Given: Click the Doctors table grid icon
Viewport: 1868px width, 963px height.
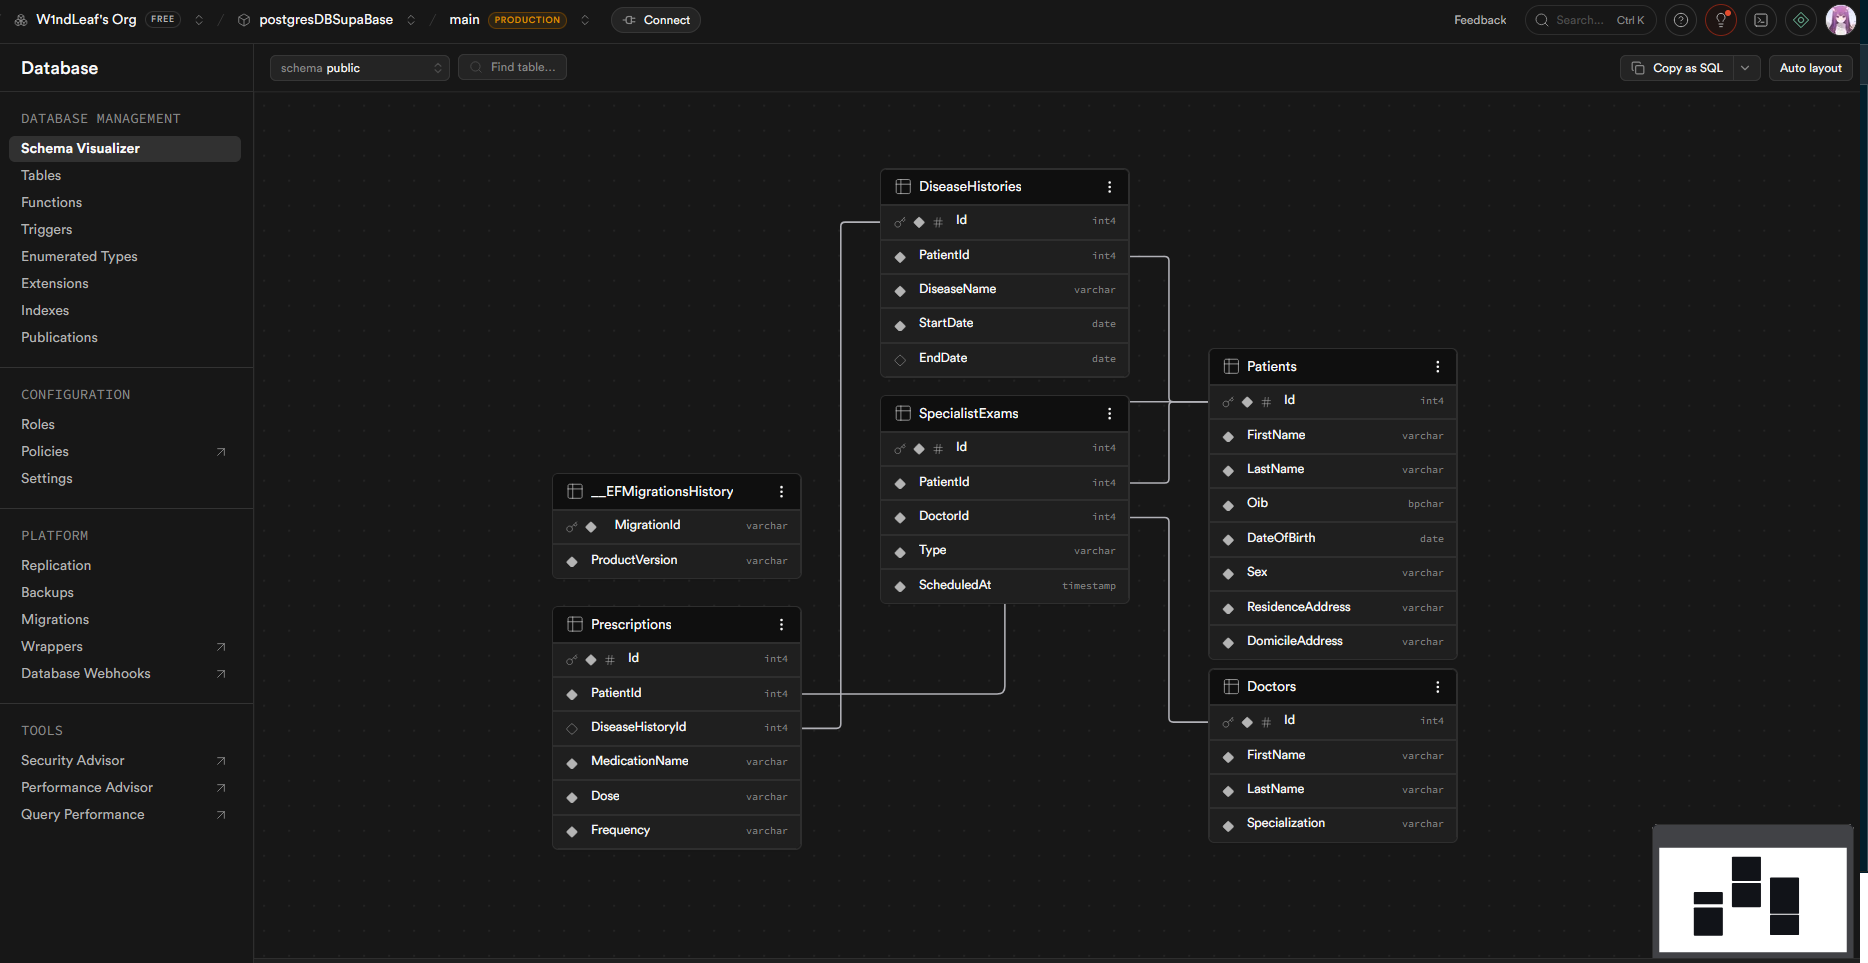Looking at the screenshot, I should (1231, 687).
